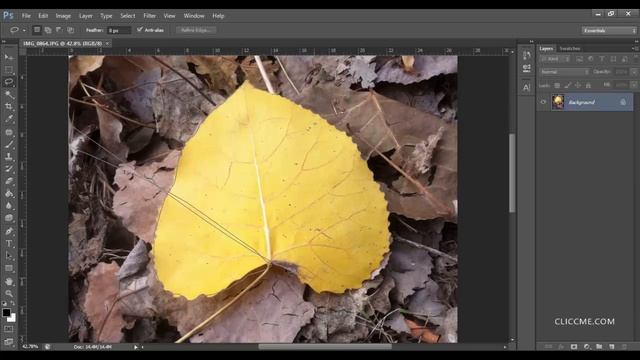Click the Quick Mask mode icon
This screenshot has height=360, width=640.
pyautogui.click(x=9, y=329)
